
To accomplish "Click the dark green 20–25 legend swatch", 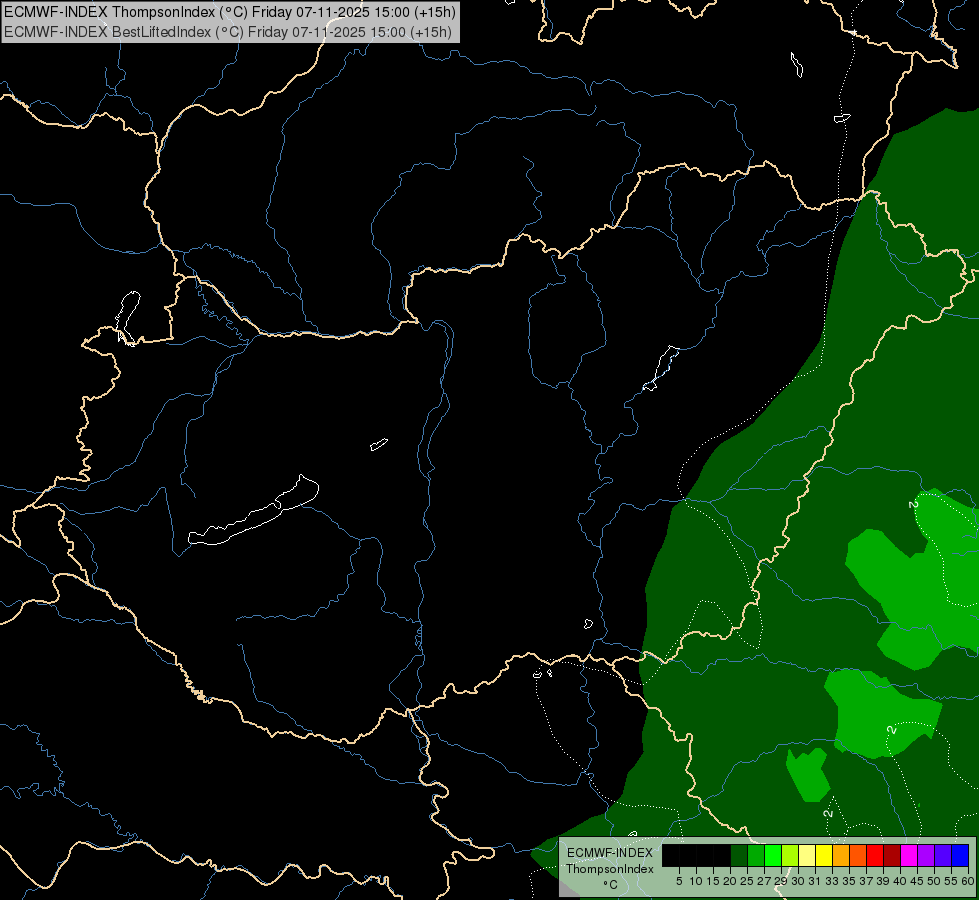I will (739, 856).
